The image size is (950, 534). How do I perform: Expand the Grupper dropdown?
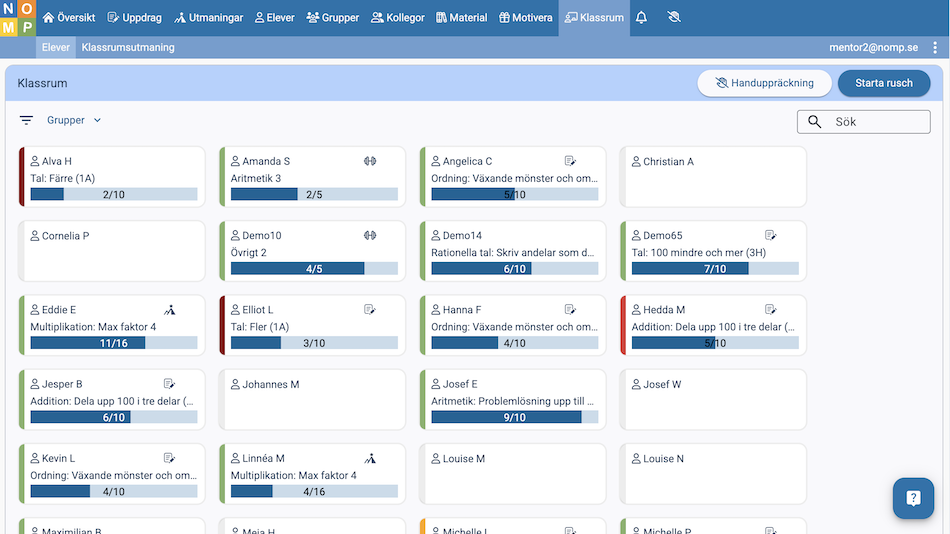pyautogui.click(x=74, y=120)
